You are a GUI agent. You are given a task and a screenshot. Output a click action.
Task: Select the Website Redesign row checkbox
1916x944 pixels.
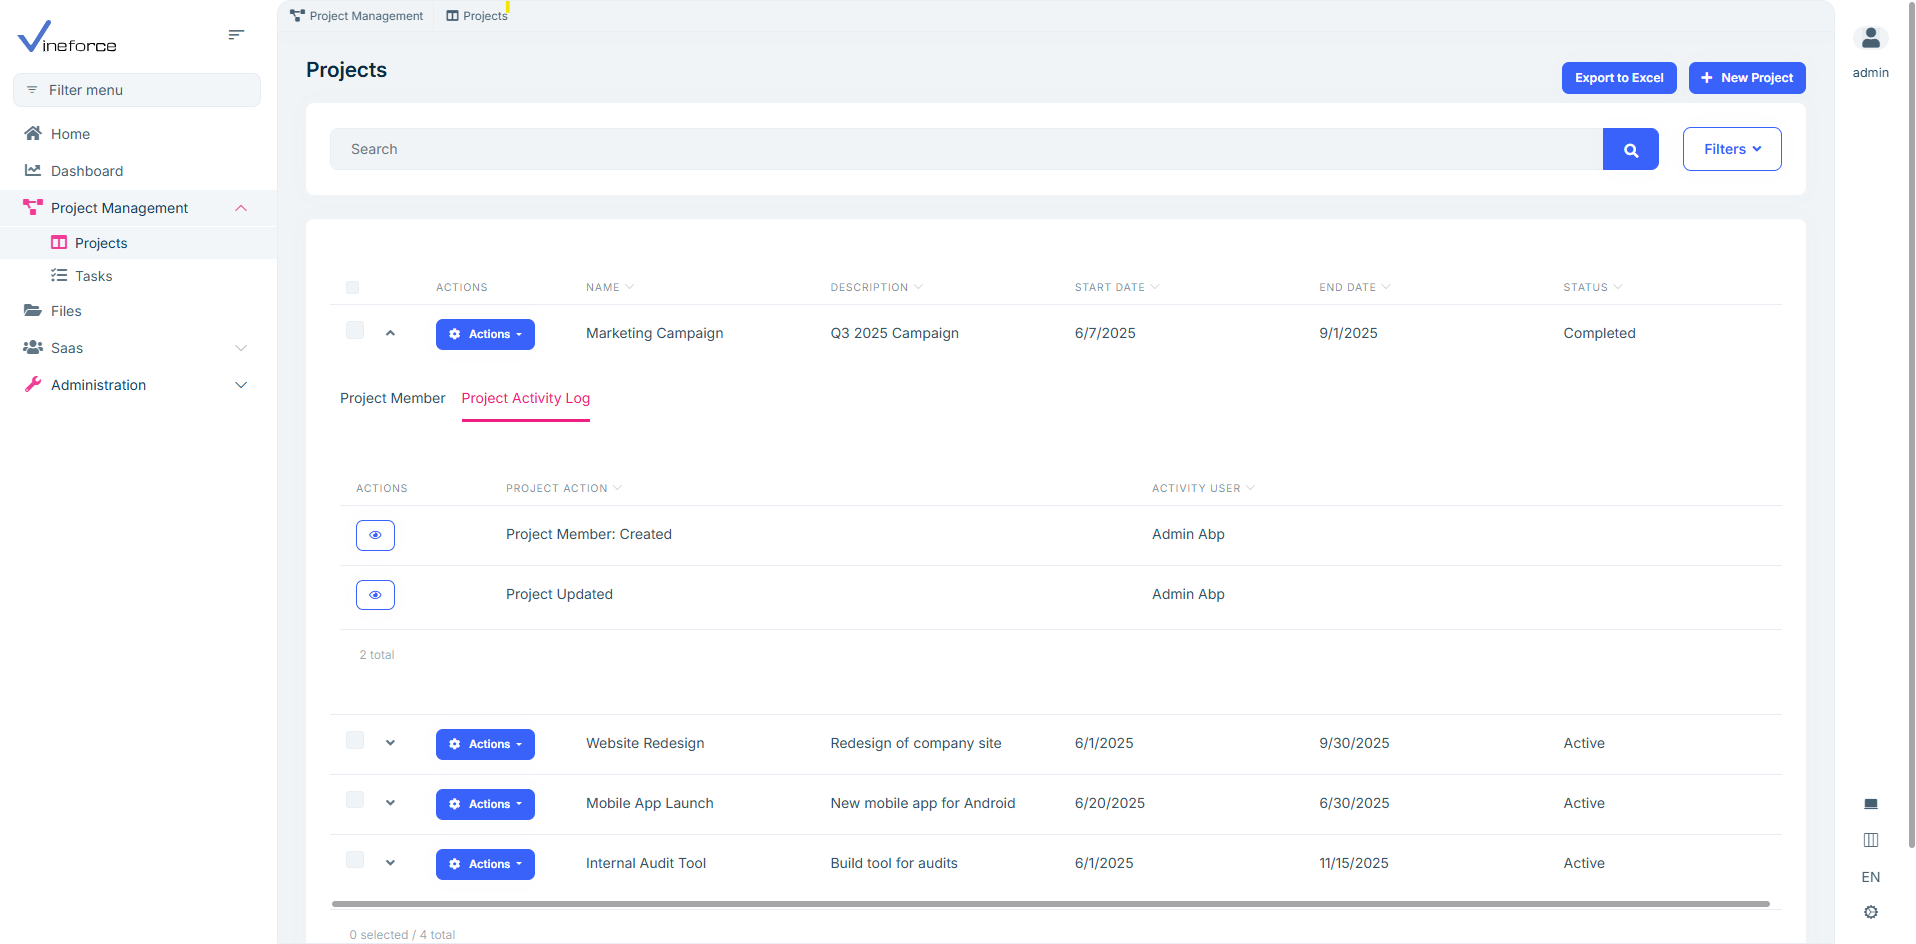[x=355, y=741]
